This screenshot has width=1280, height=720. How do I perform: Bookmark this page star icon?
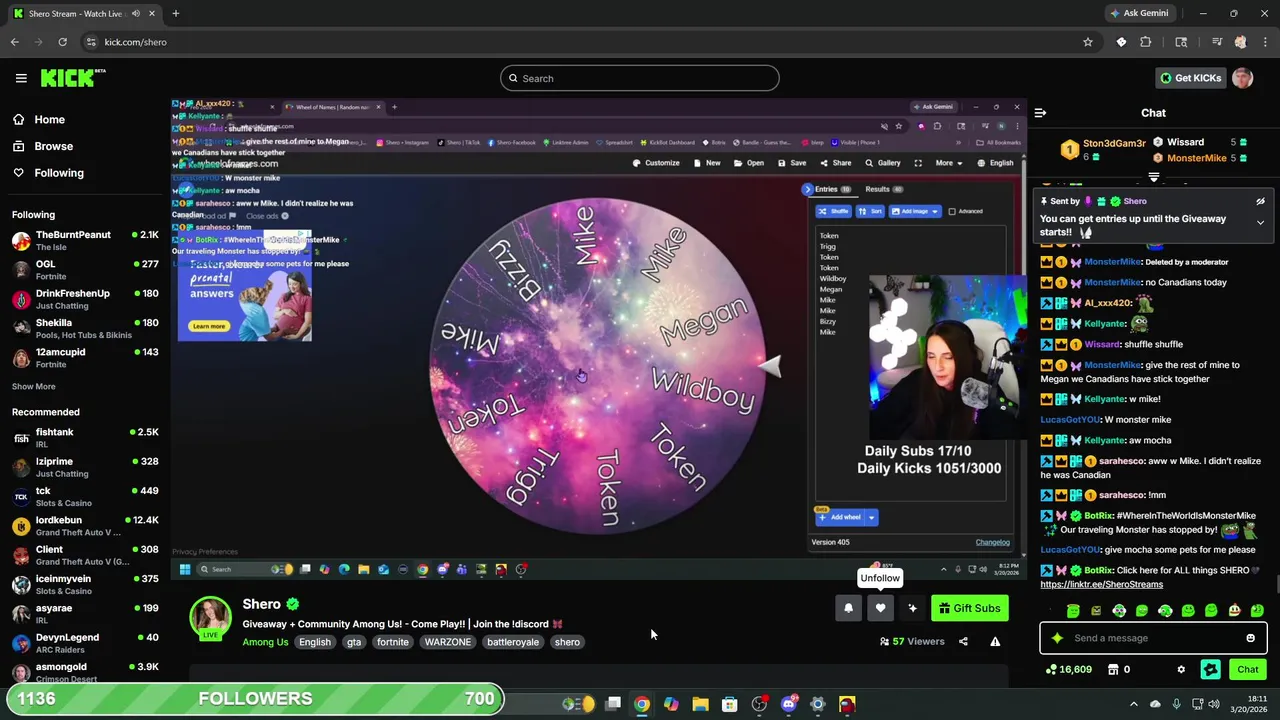(x=1088, y=42)
